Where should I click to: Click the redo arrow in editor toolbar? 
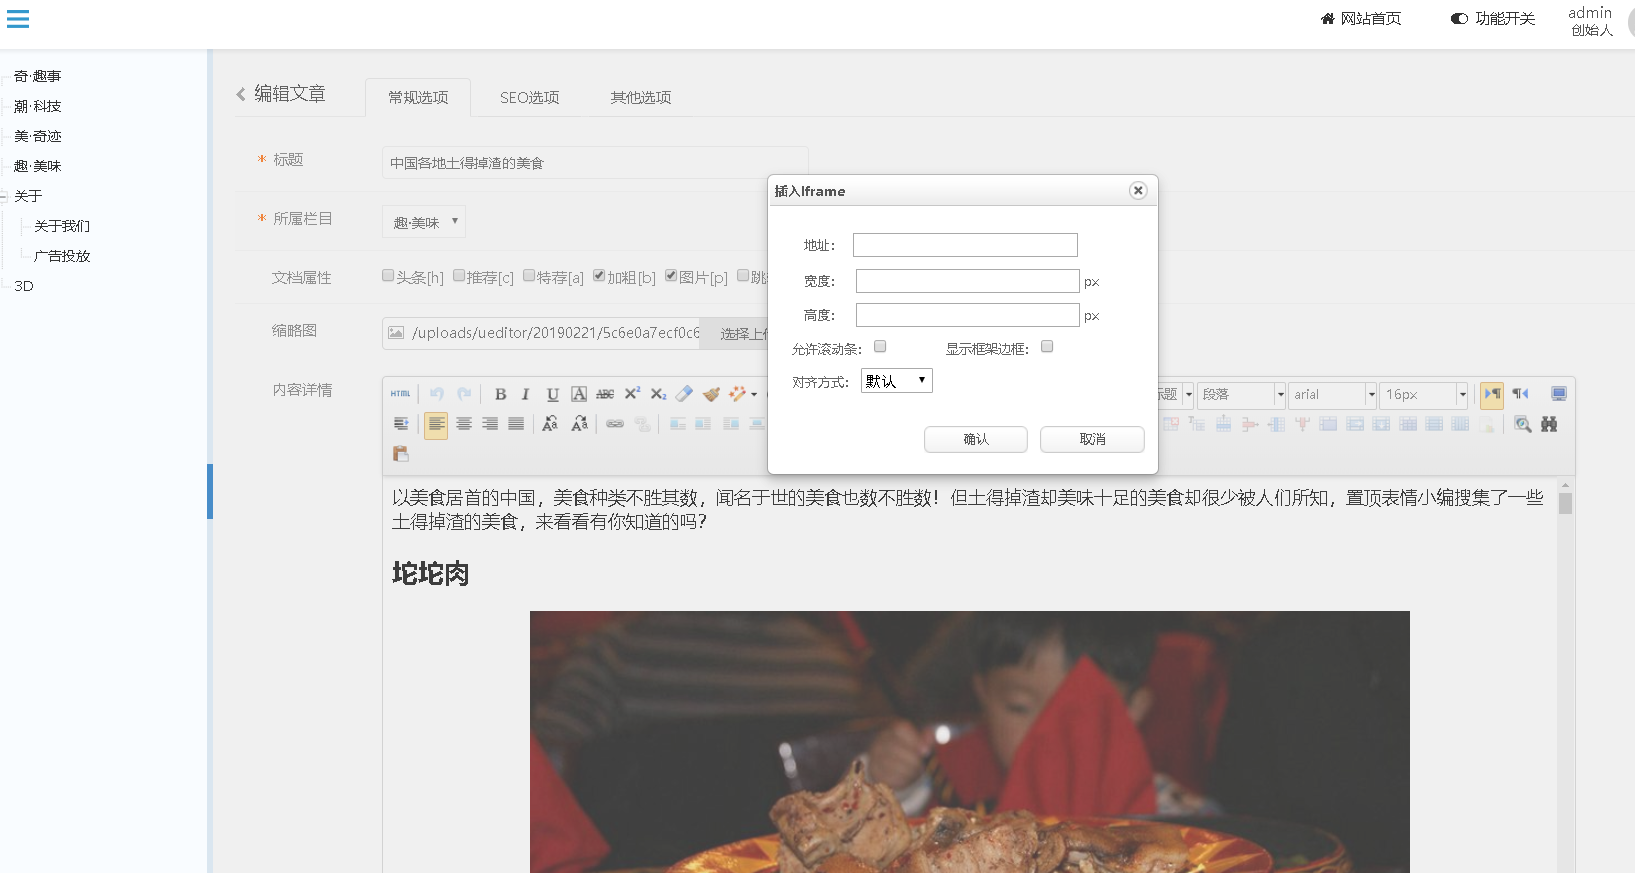coord(464,394)
